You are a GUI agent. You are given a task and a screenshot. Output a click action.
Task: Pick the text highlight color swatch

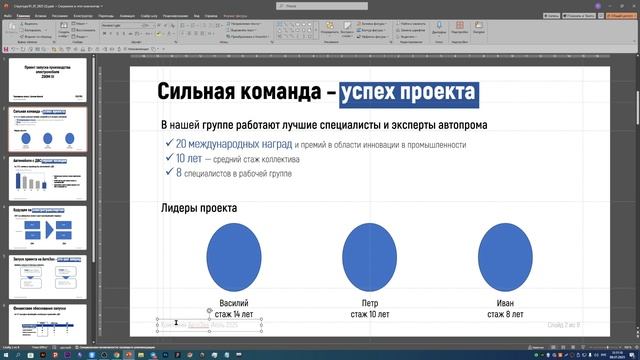point(158,33)
